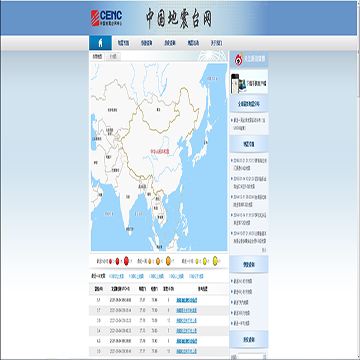Click the smallest orange circle in the legend
Image resolution: width=360 pixels, height=360 pixels.
pos(150,261)
